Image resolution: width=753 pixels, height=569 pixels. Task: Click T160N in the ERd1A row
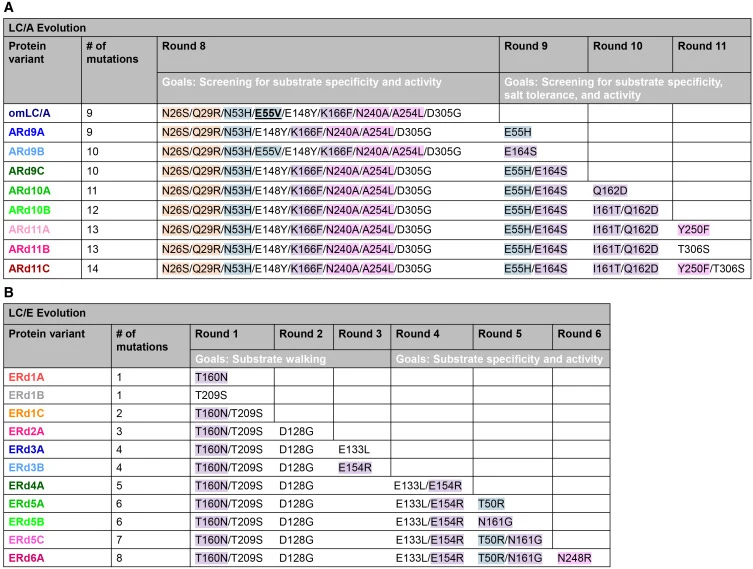(x=211, y=377)
